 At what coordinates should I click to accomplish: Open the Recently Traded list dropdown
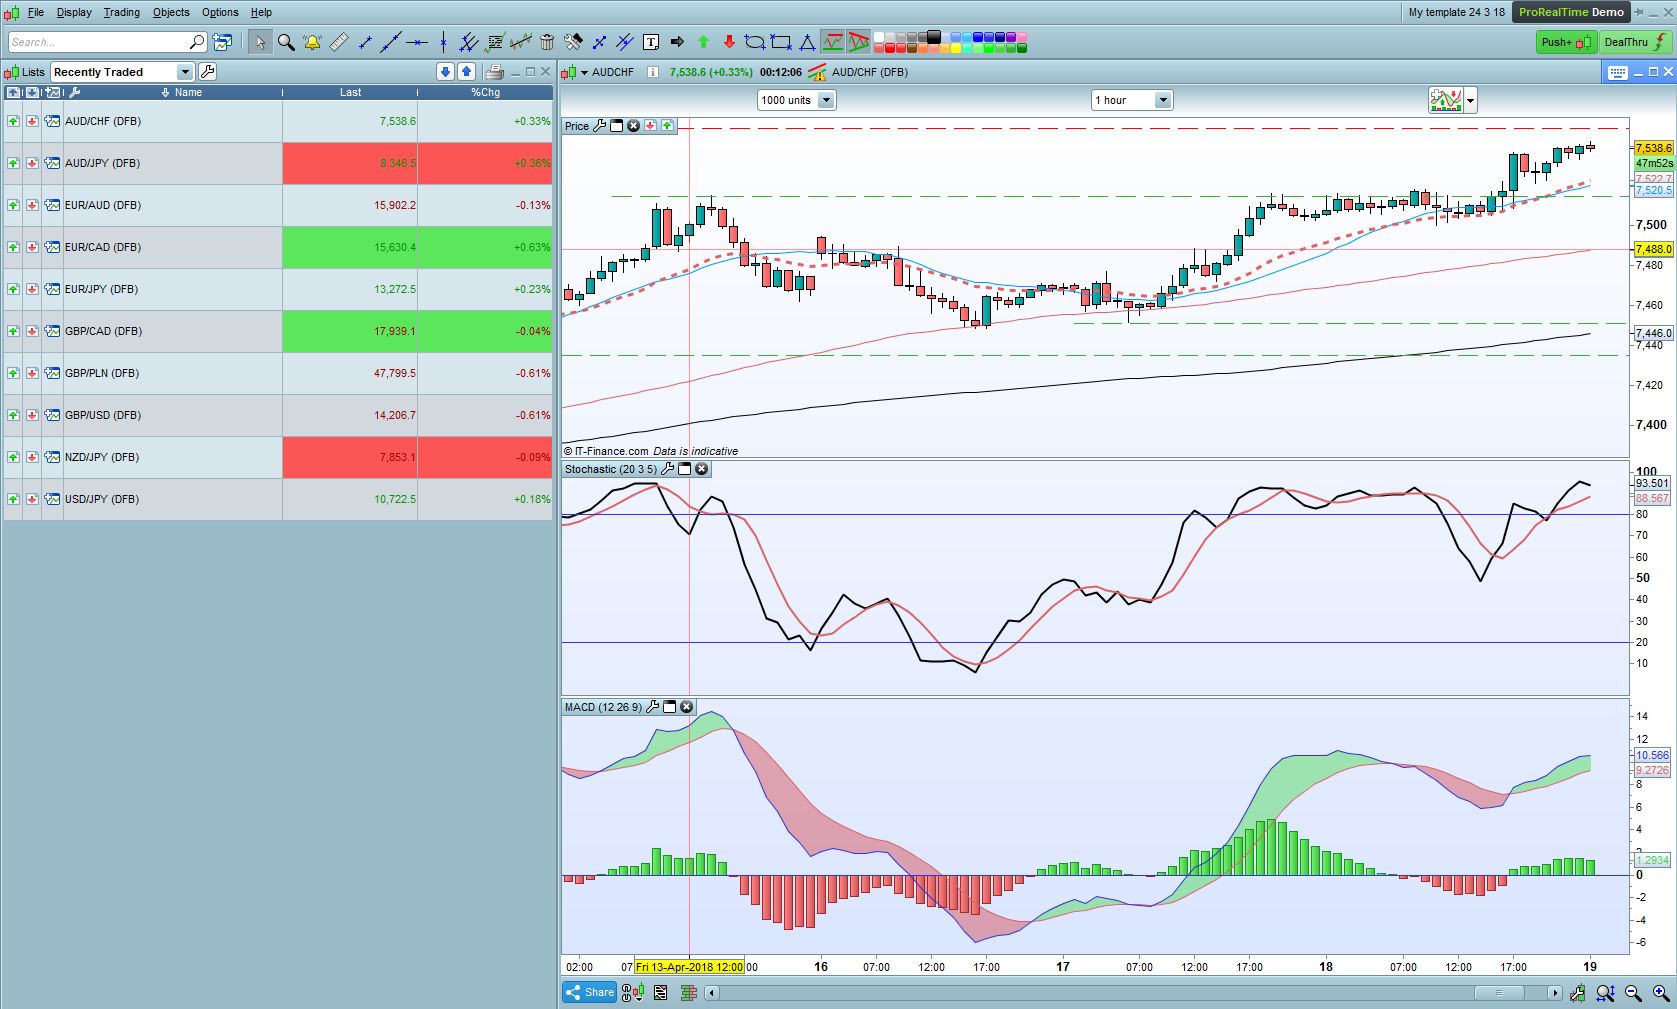pyautogui.click(x=185, y=72)
